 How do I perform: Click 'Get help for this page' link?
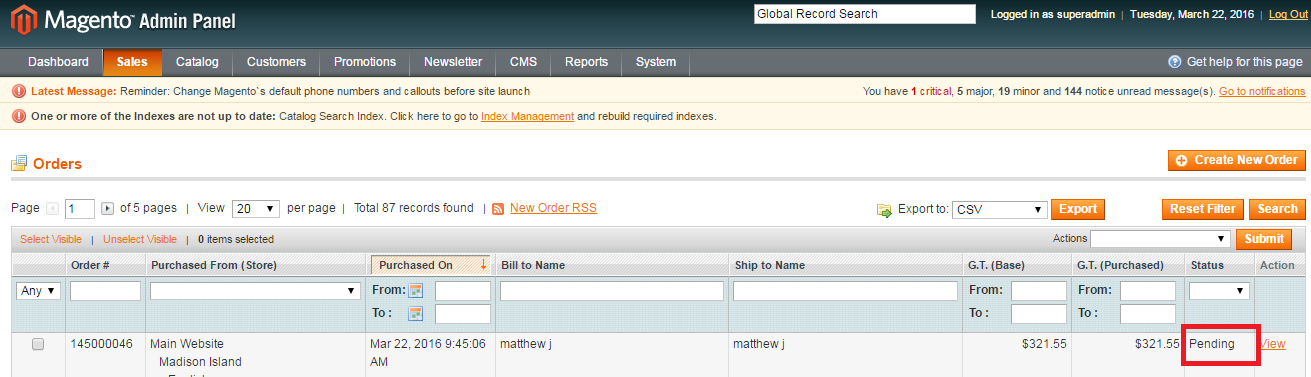point(1244,62)
